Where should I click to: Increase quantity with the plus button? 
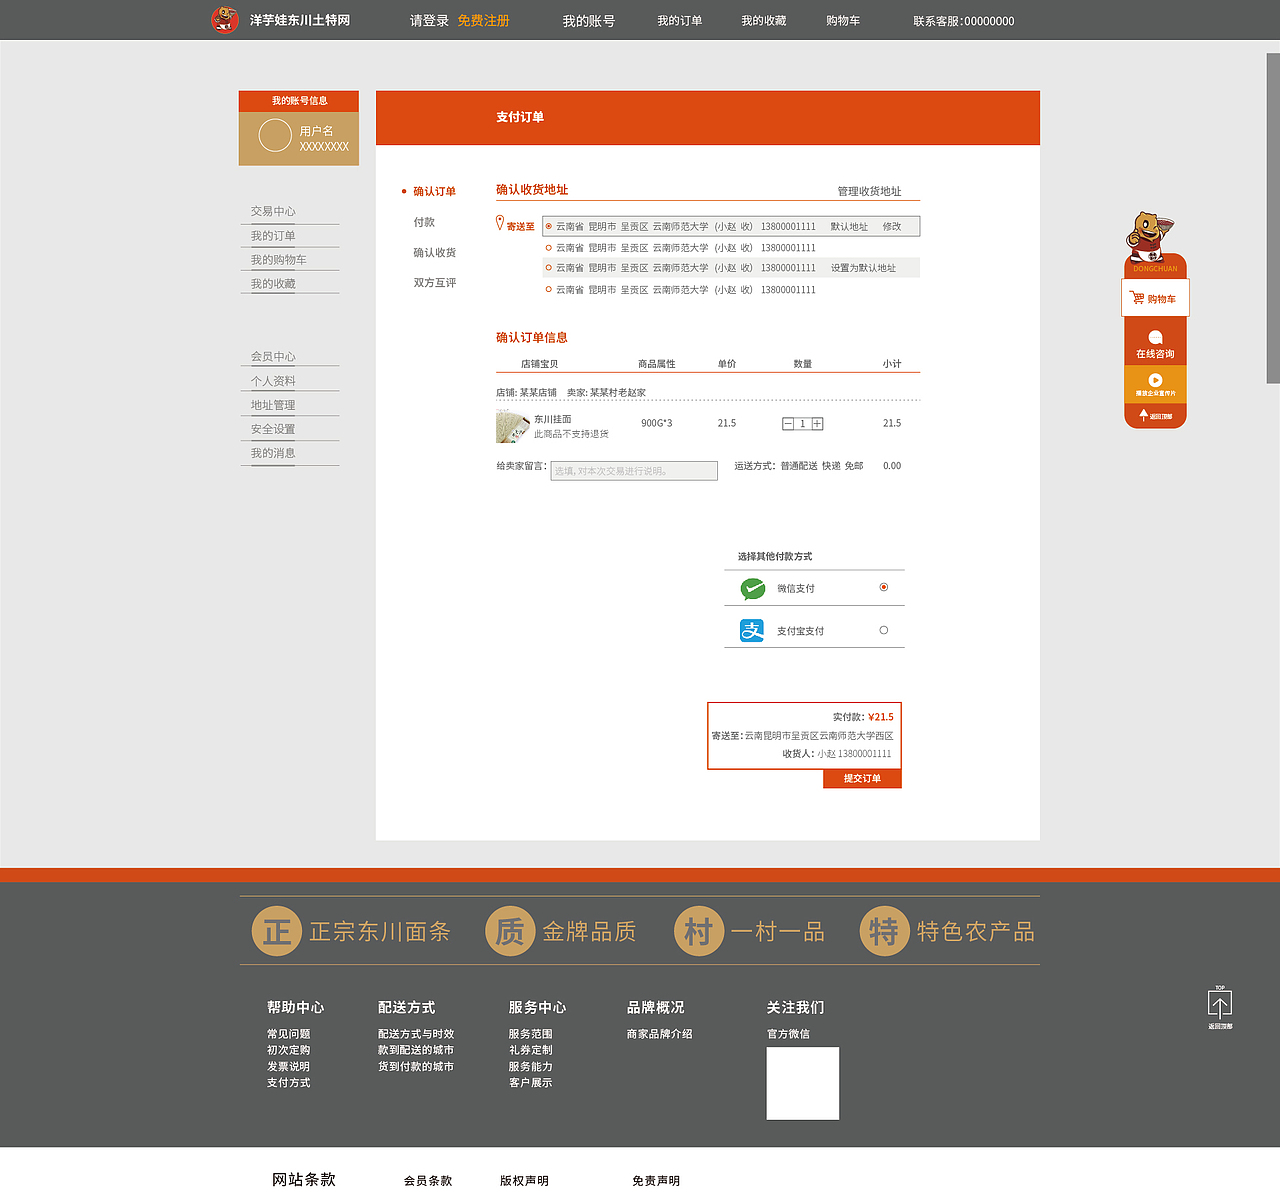[817, 424]
